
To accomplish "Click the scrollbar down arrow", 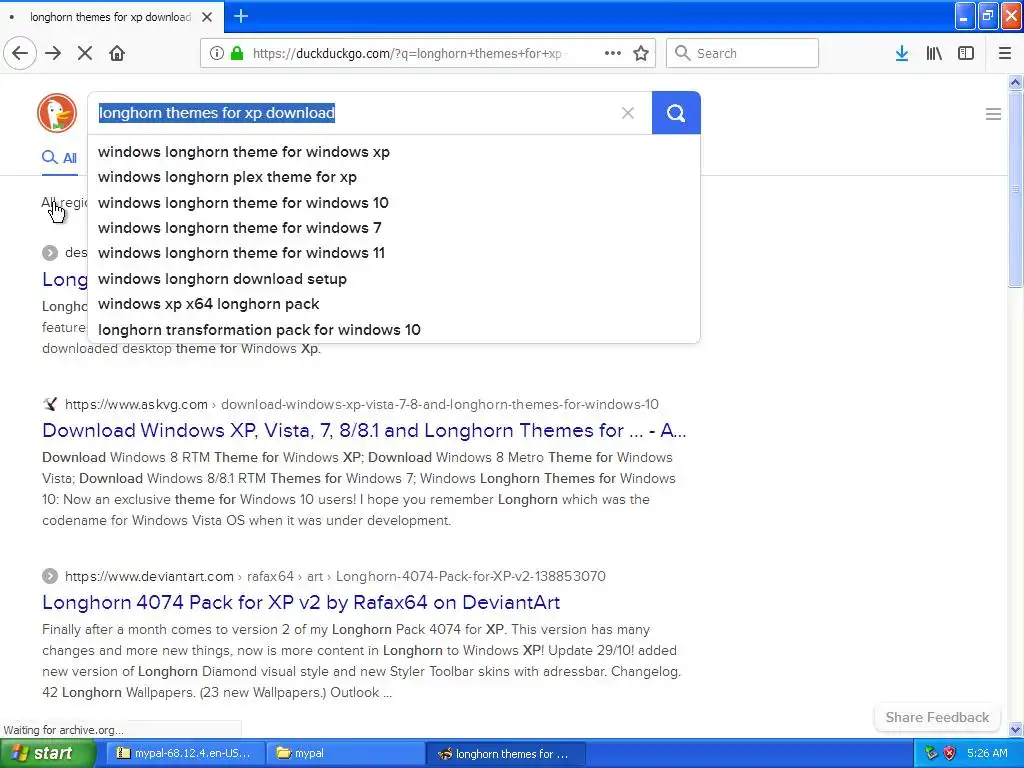I will click(x=1015, y=729).
